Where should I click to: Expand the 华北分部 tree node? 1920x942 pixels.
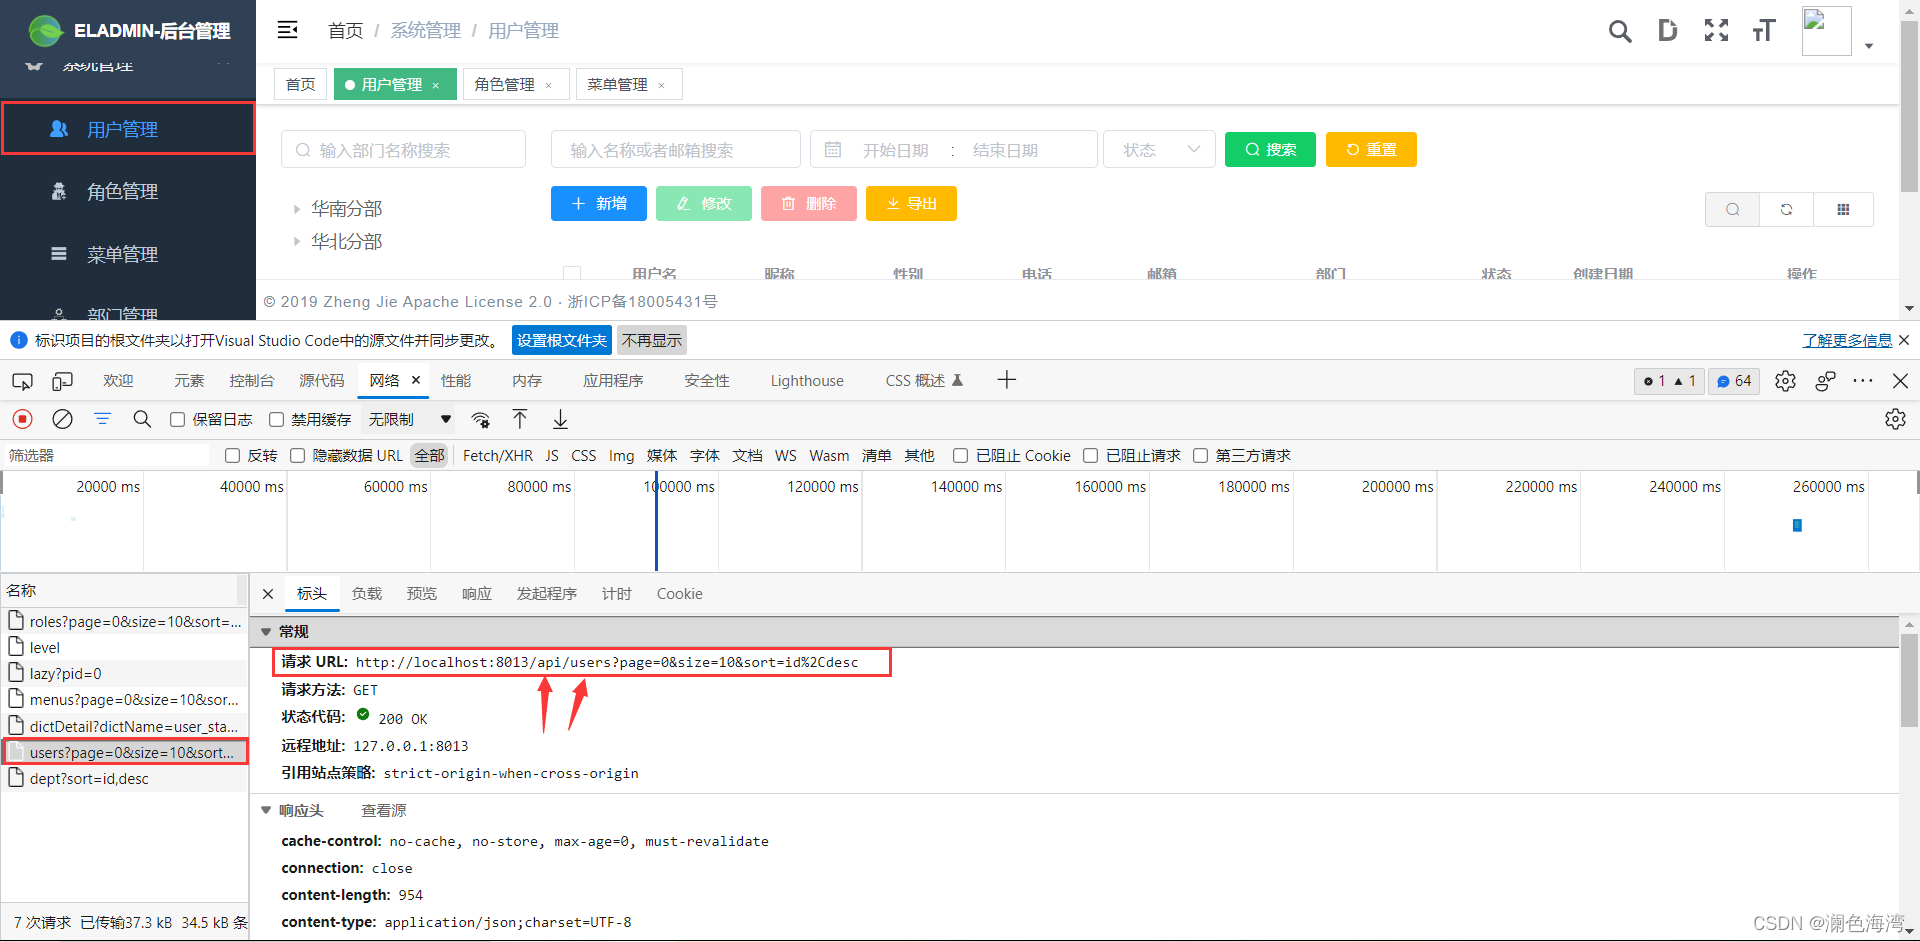coord(297,242)
